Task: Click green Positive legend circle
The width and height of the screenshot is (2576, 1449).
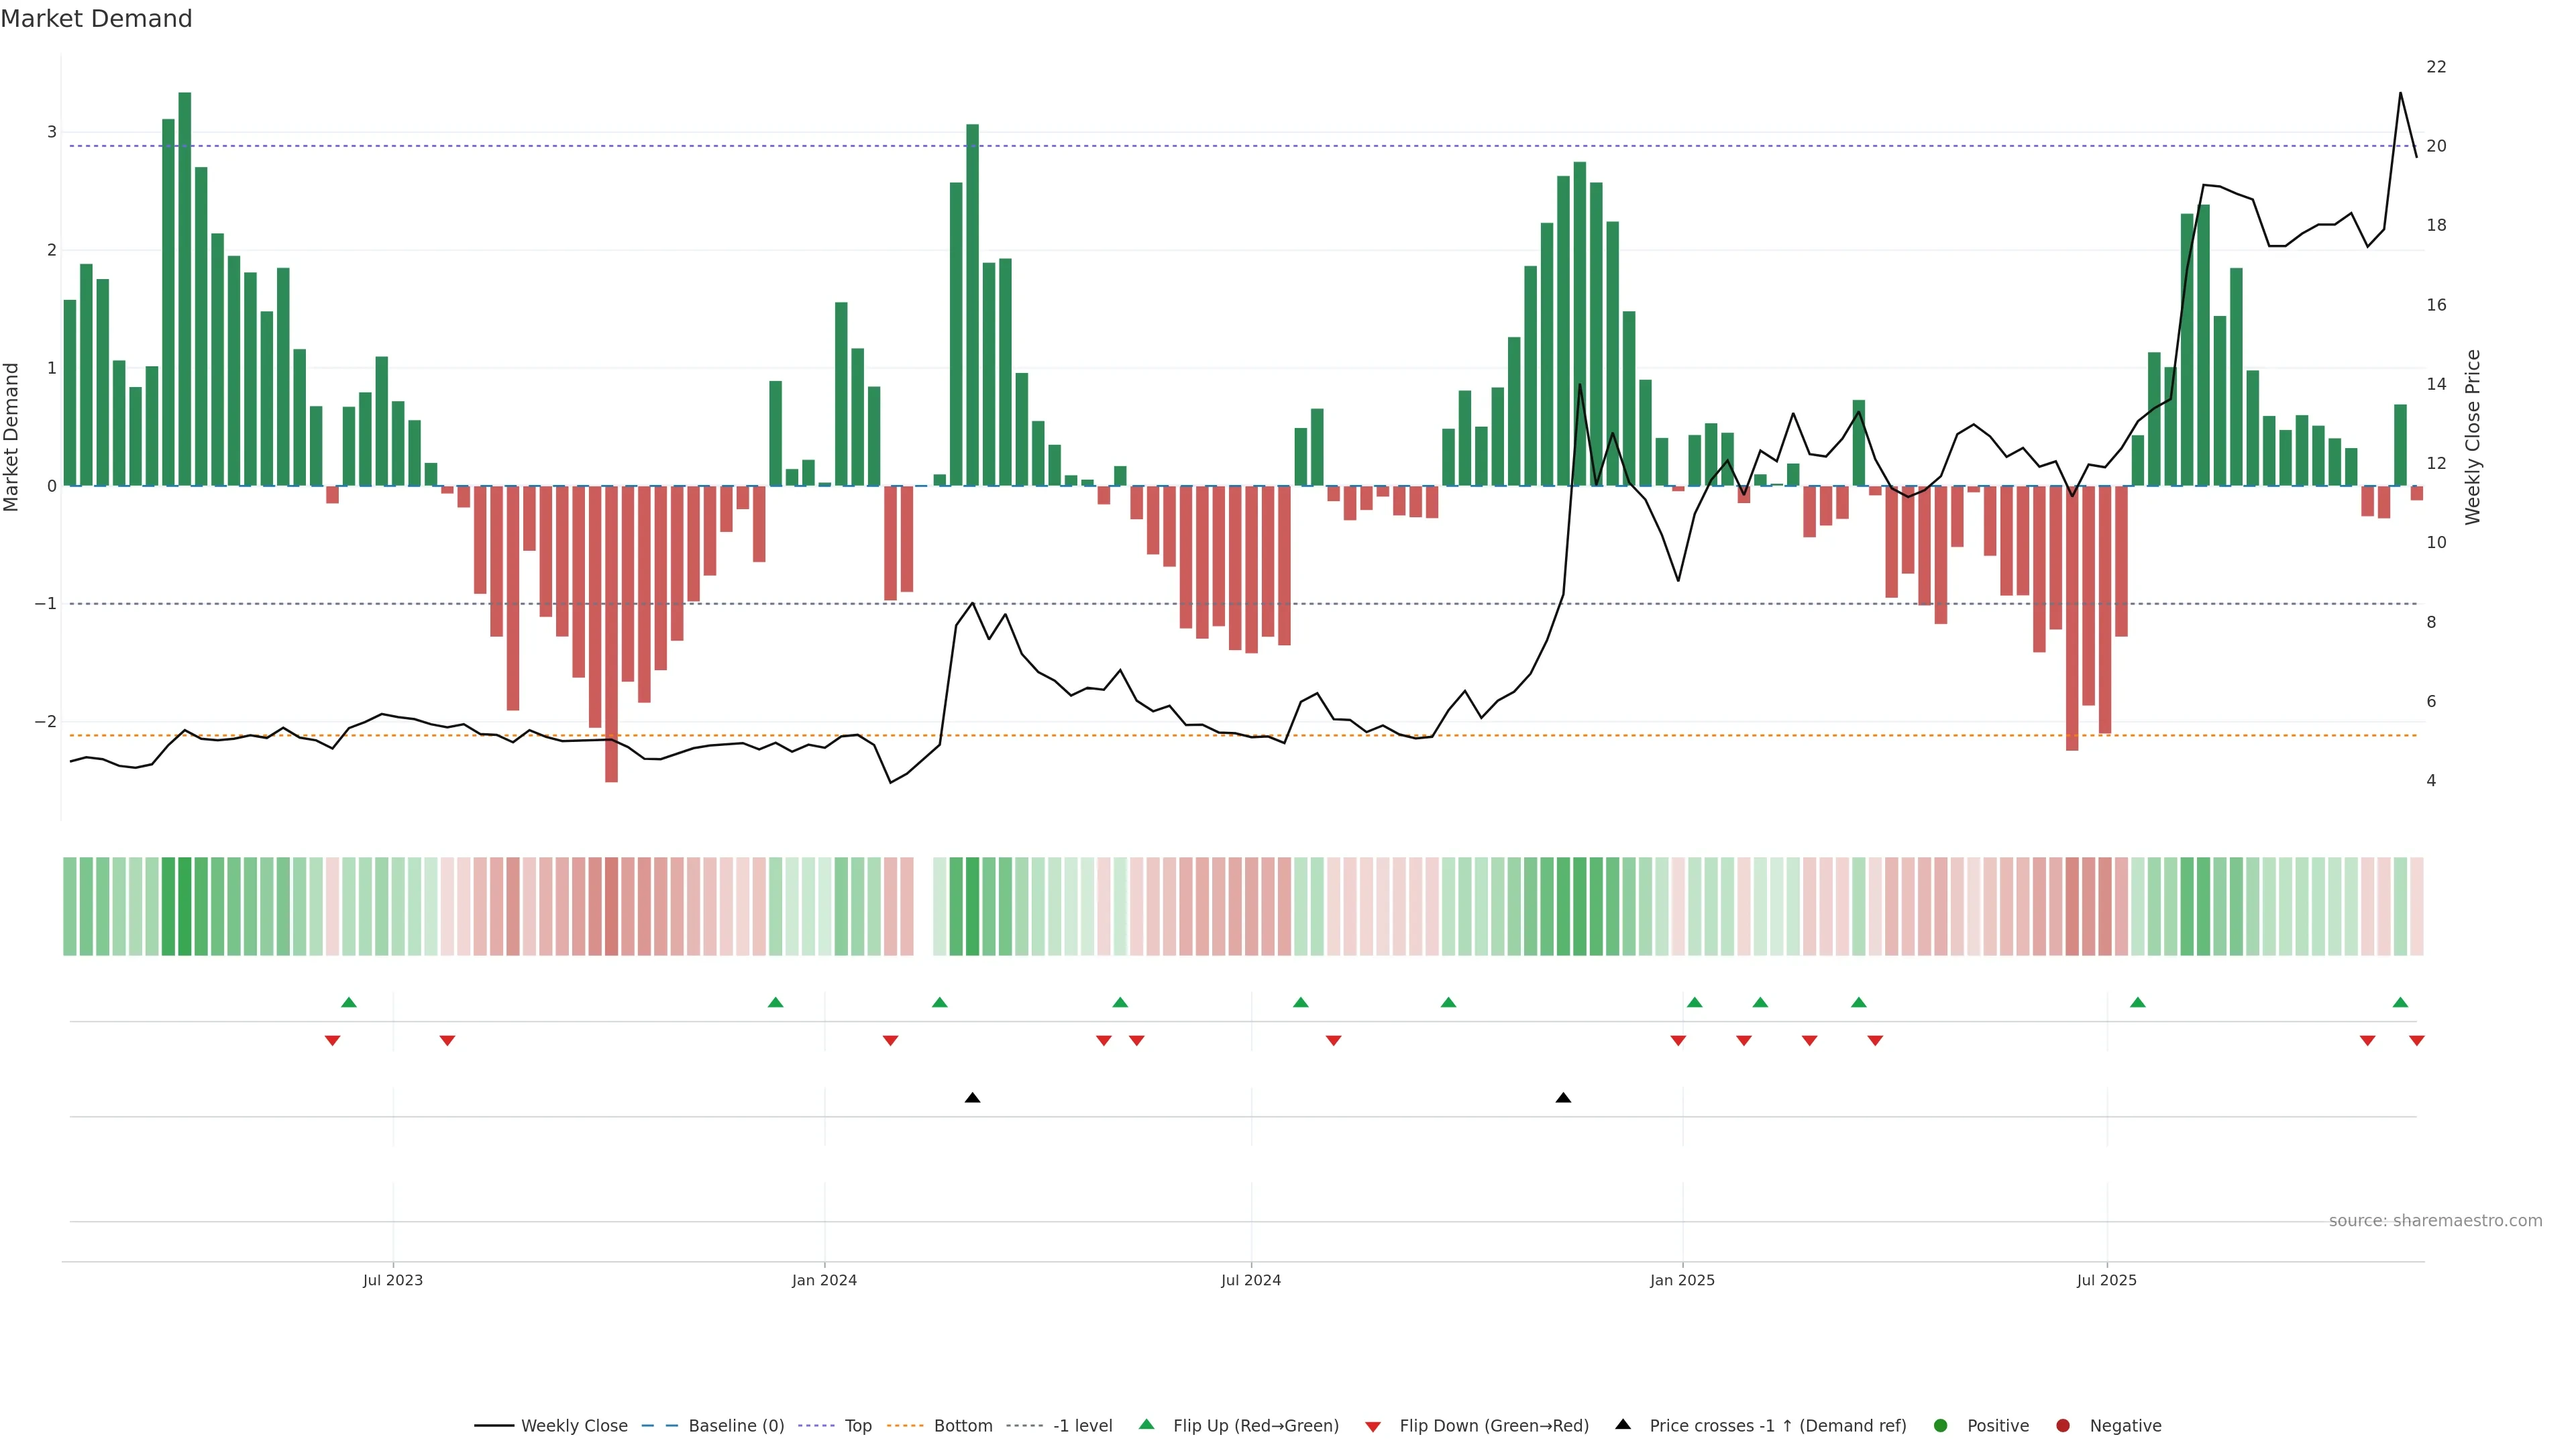Action: point(1941,1426)
